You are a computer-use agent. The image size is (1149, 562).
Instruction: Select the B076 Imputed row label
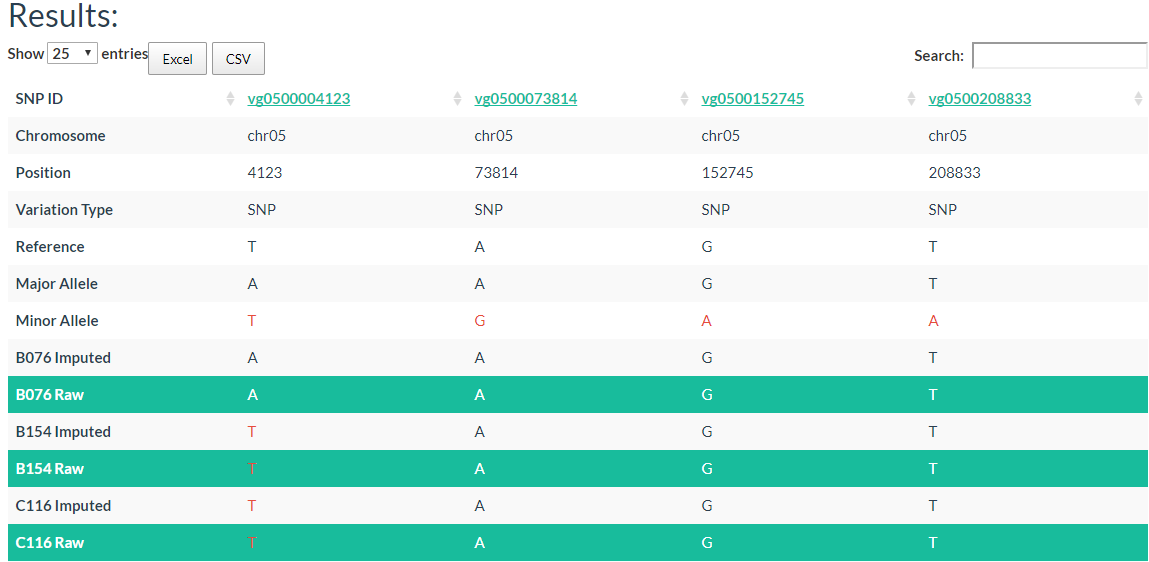pyautogui.click(x=63, y=358)
